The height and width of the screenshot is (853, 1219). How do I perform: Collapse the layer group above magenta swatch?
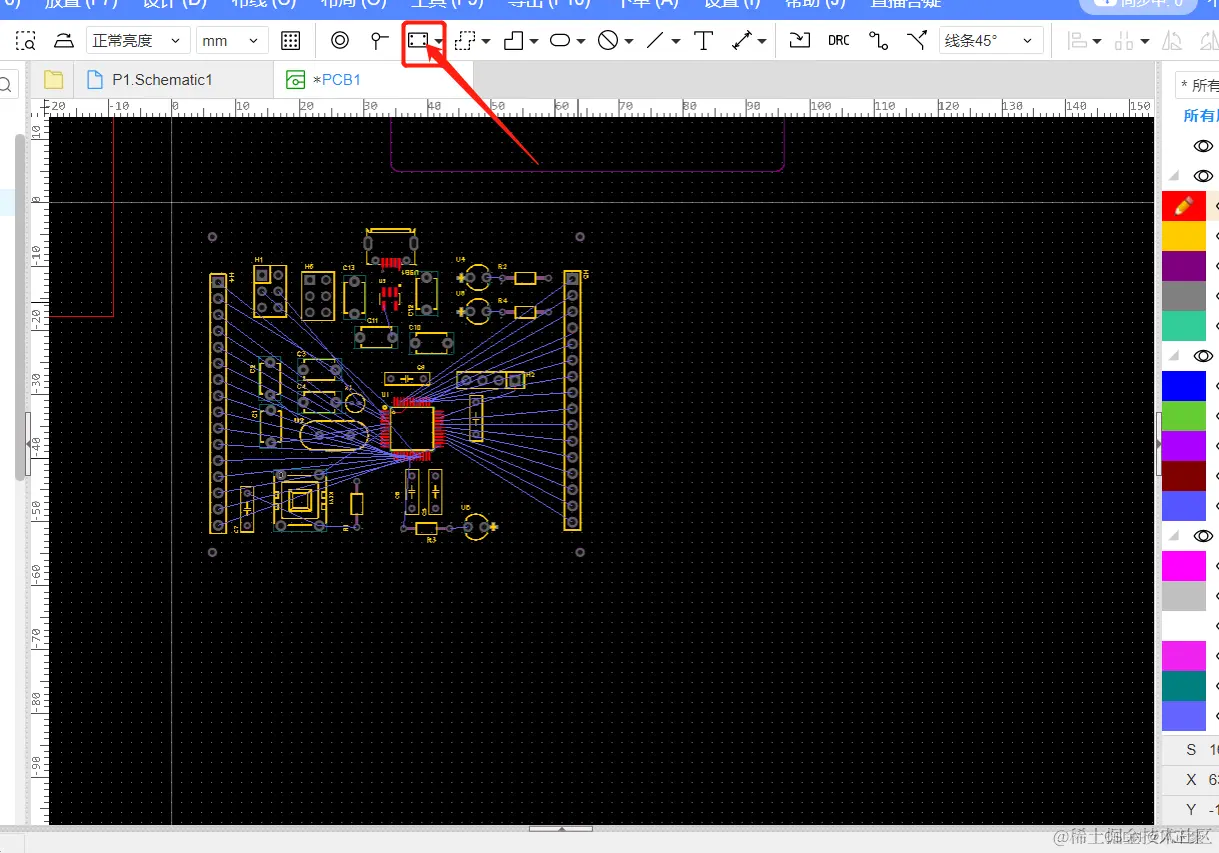(1175, 536)
